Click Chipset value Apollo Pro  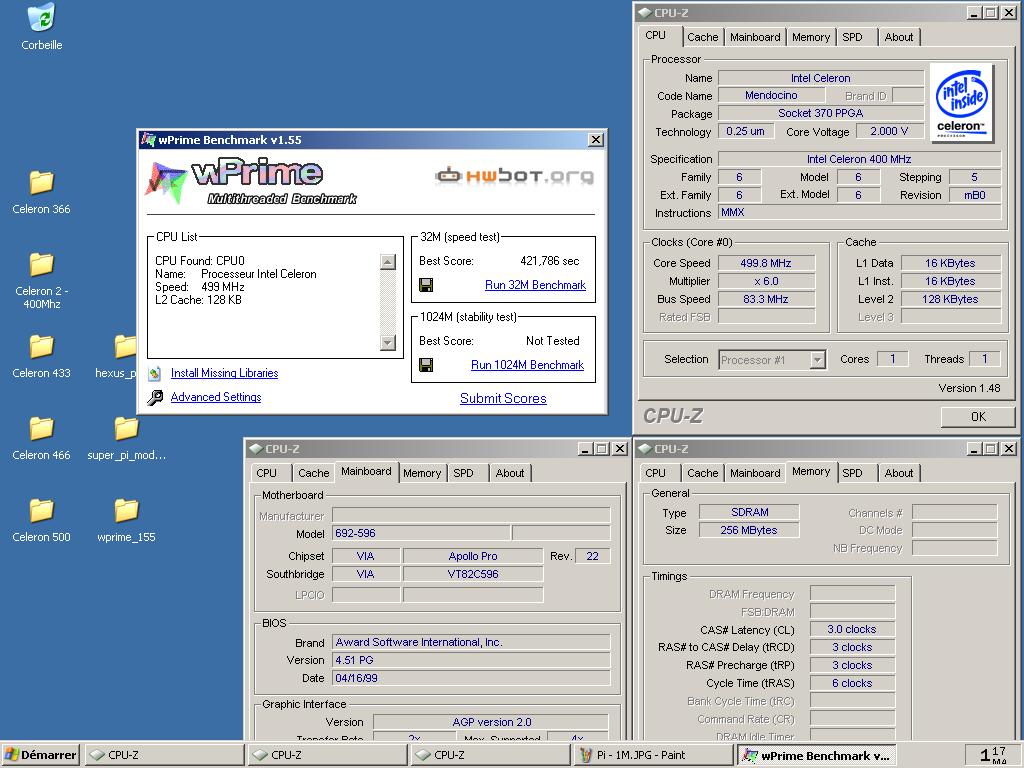pos(473,556)
